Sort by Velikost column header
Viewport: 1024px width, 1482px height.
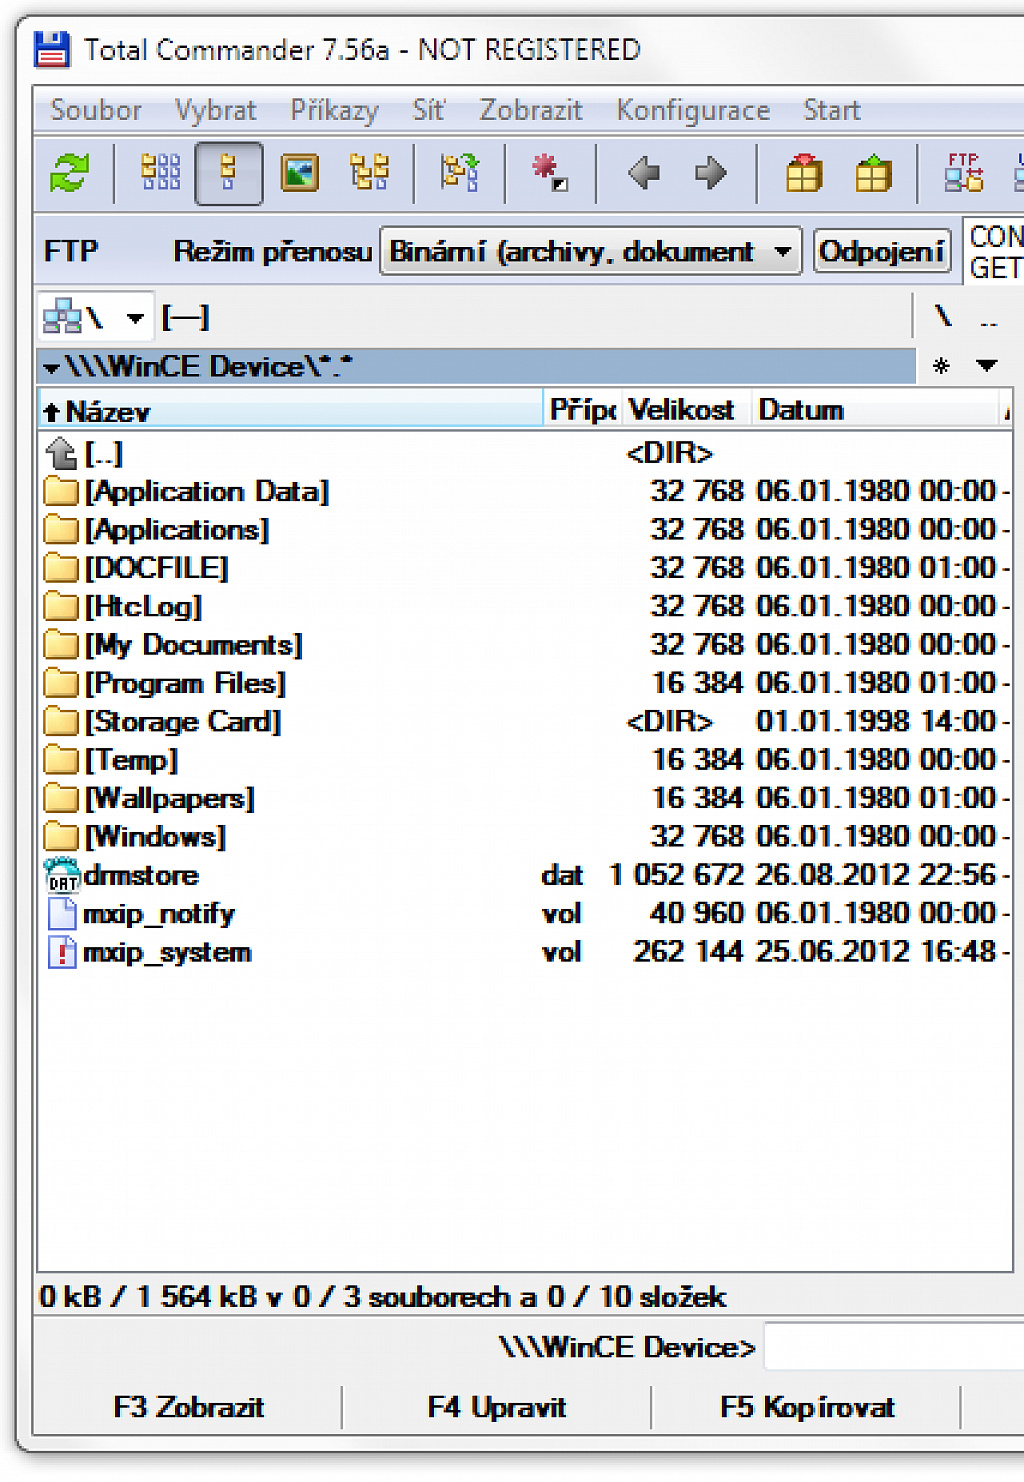[686, 410]
